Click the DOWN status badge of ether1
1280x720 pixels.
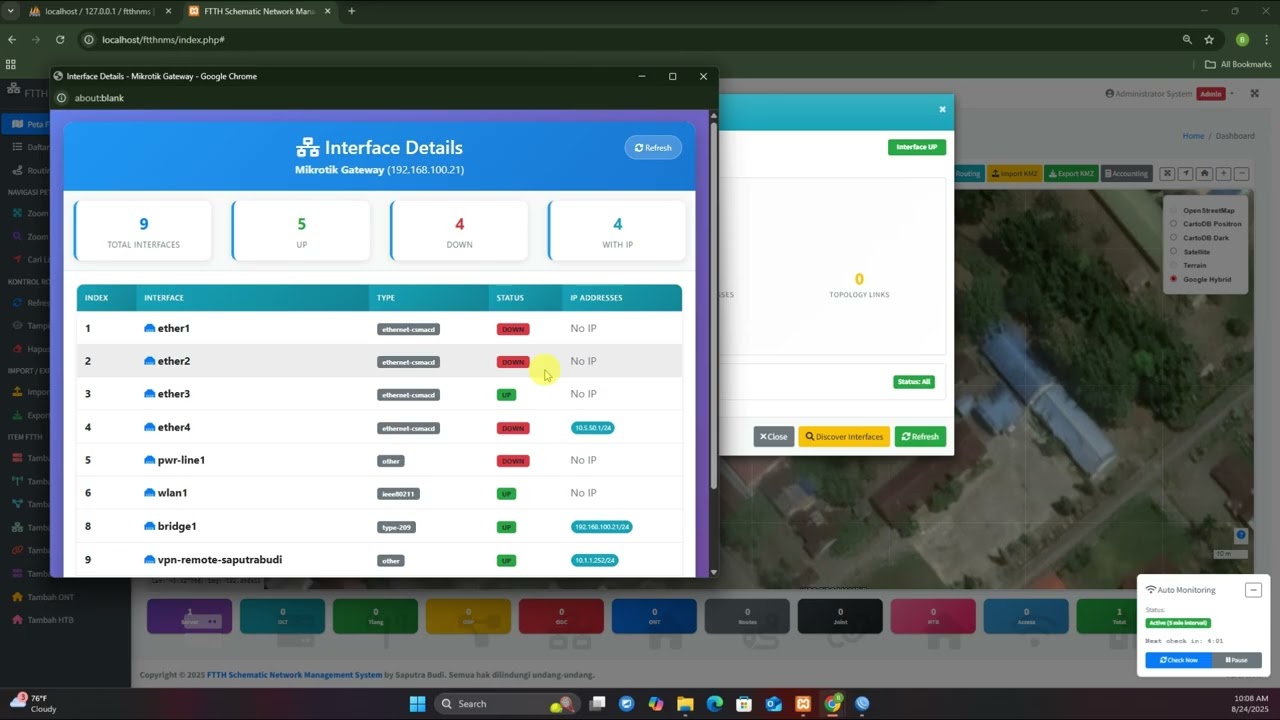pos(513,329)
